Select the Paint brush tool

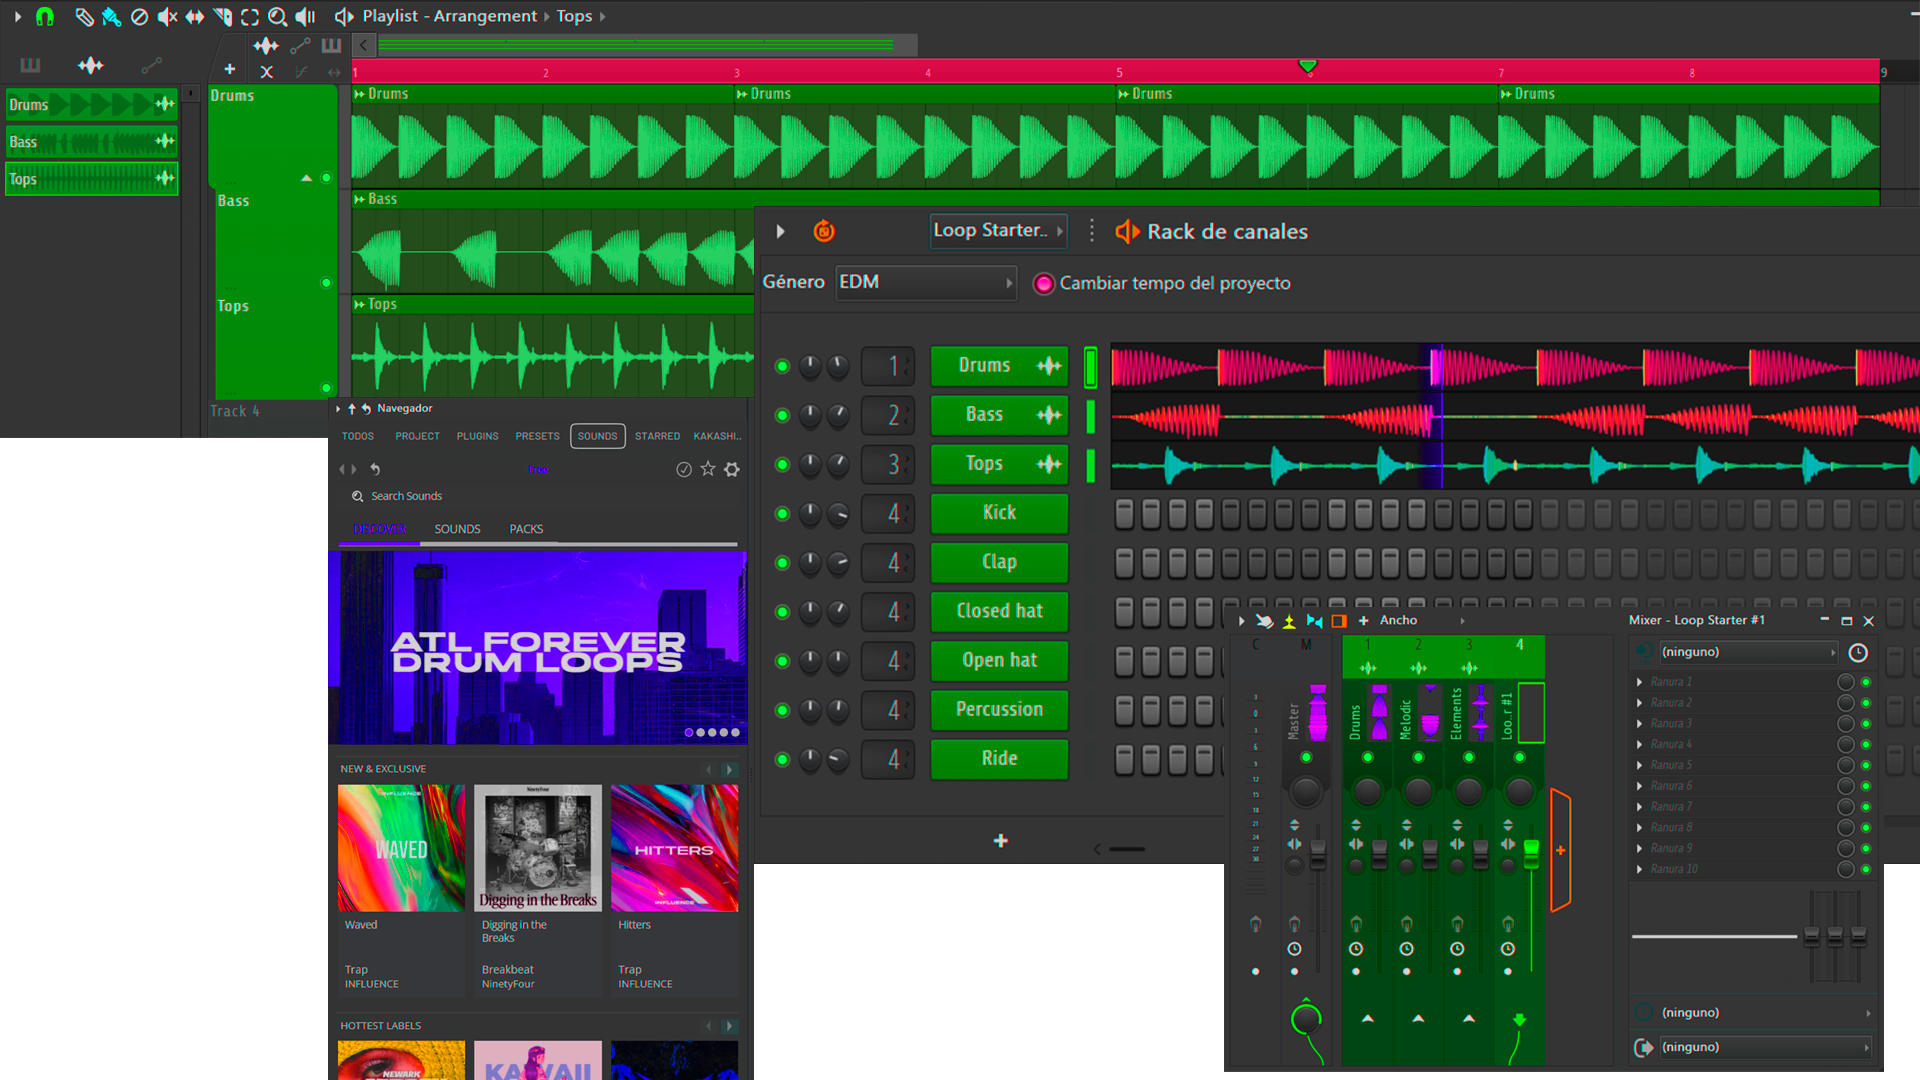[x=111, y=16]
